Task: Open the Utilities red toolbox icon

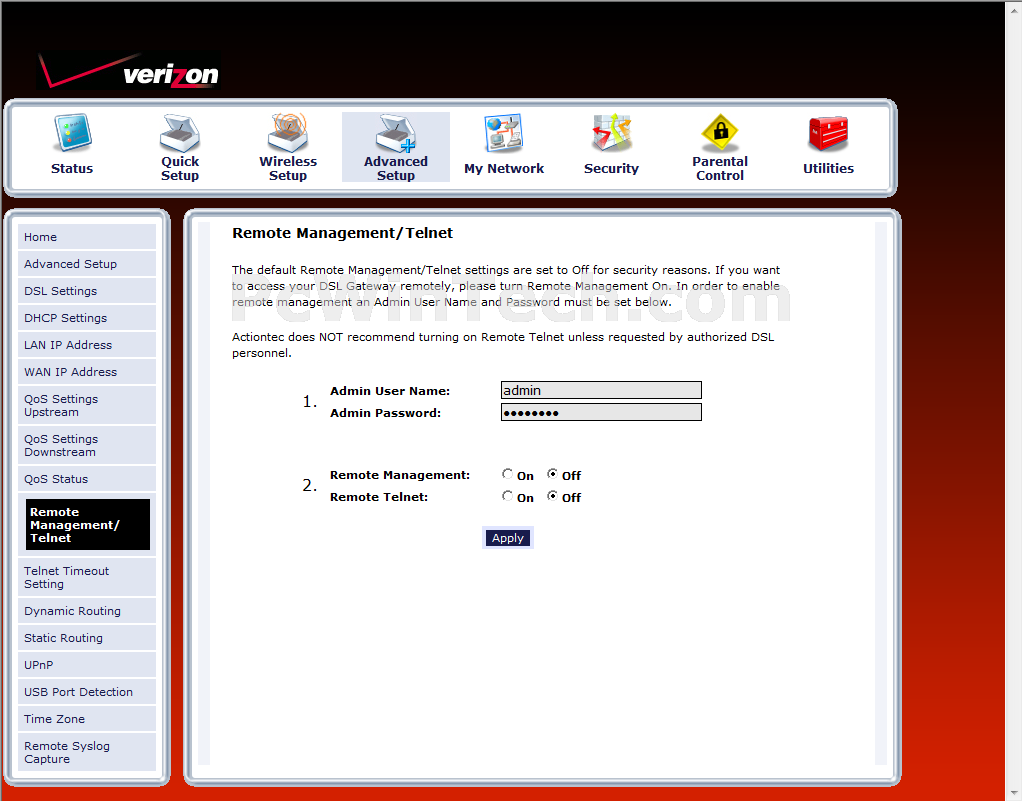Action: tap(828, 133)
